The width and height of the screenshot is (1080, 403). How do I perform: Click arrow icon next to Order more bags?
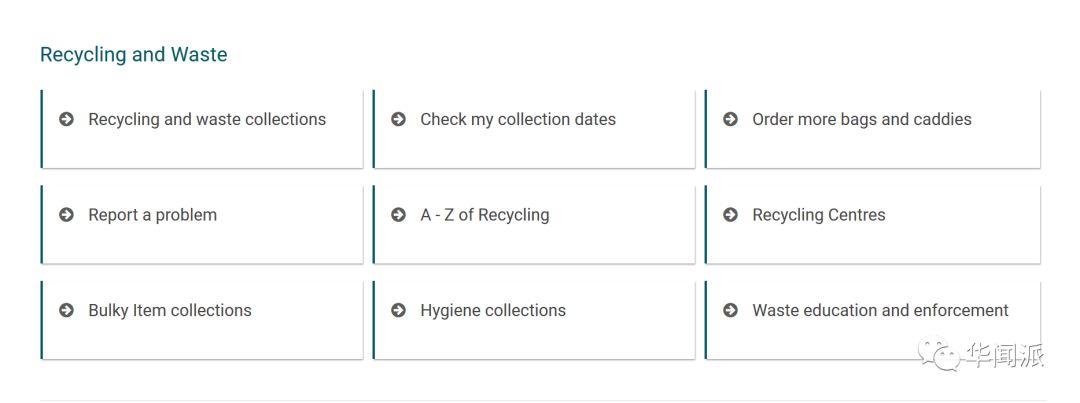point(730,120)
